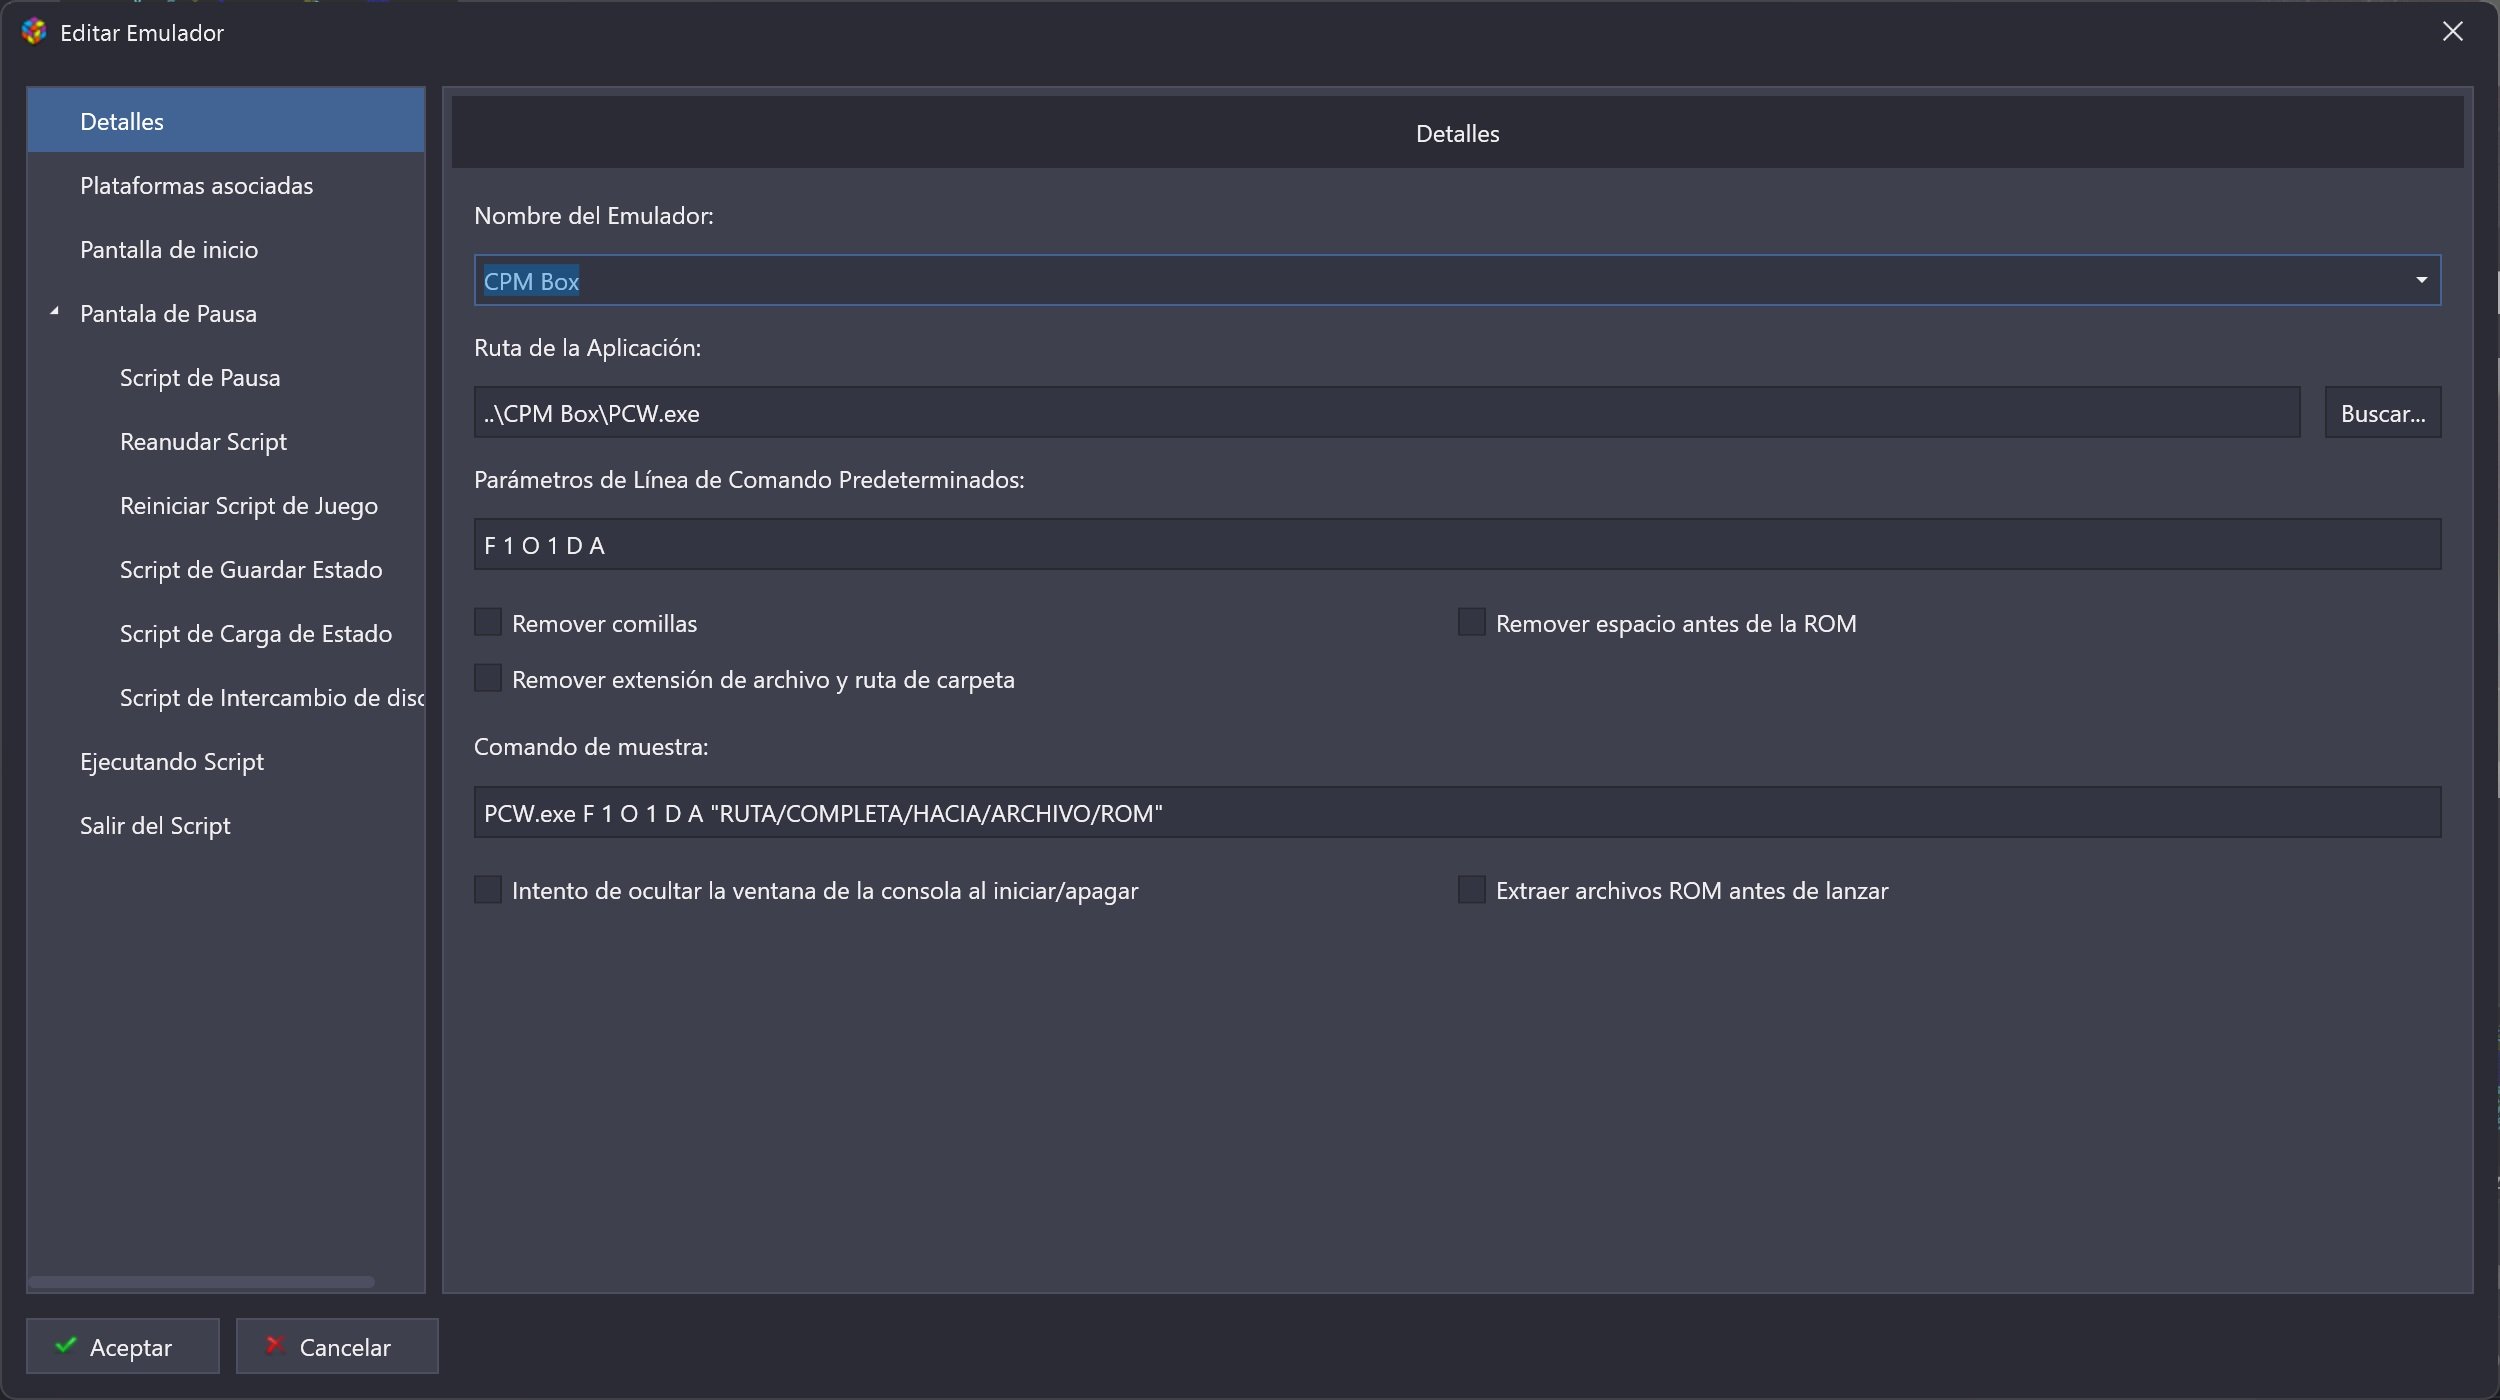Image resolution: width=2500 pixels, height=1400 pixels.
Task: Click the Nombre del Emulador label
Action: pos(594,215)
